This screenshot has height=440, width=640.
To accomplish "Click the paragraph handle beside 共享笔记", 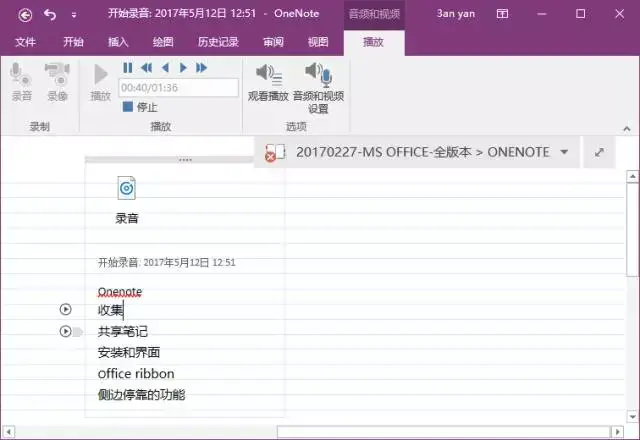I will 77,332.
